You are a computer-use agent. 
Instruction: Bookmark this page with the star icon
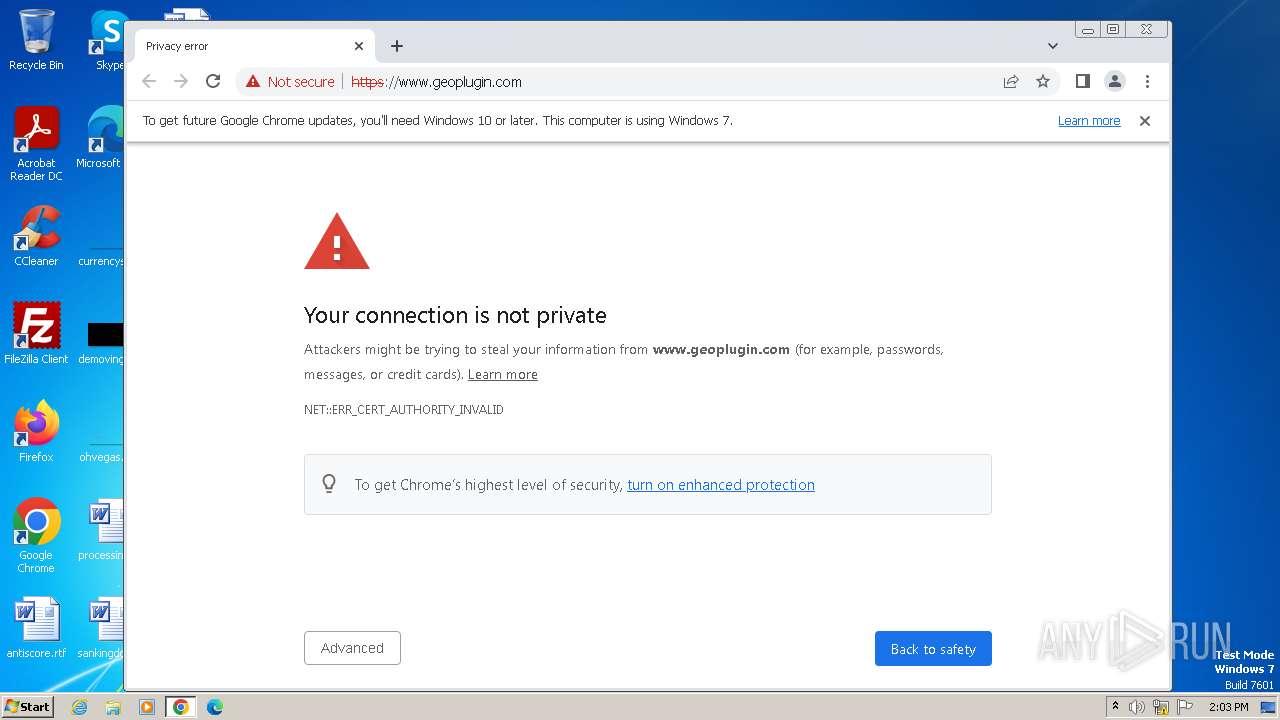click(1043, 82)
